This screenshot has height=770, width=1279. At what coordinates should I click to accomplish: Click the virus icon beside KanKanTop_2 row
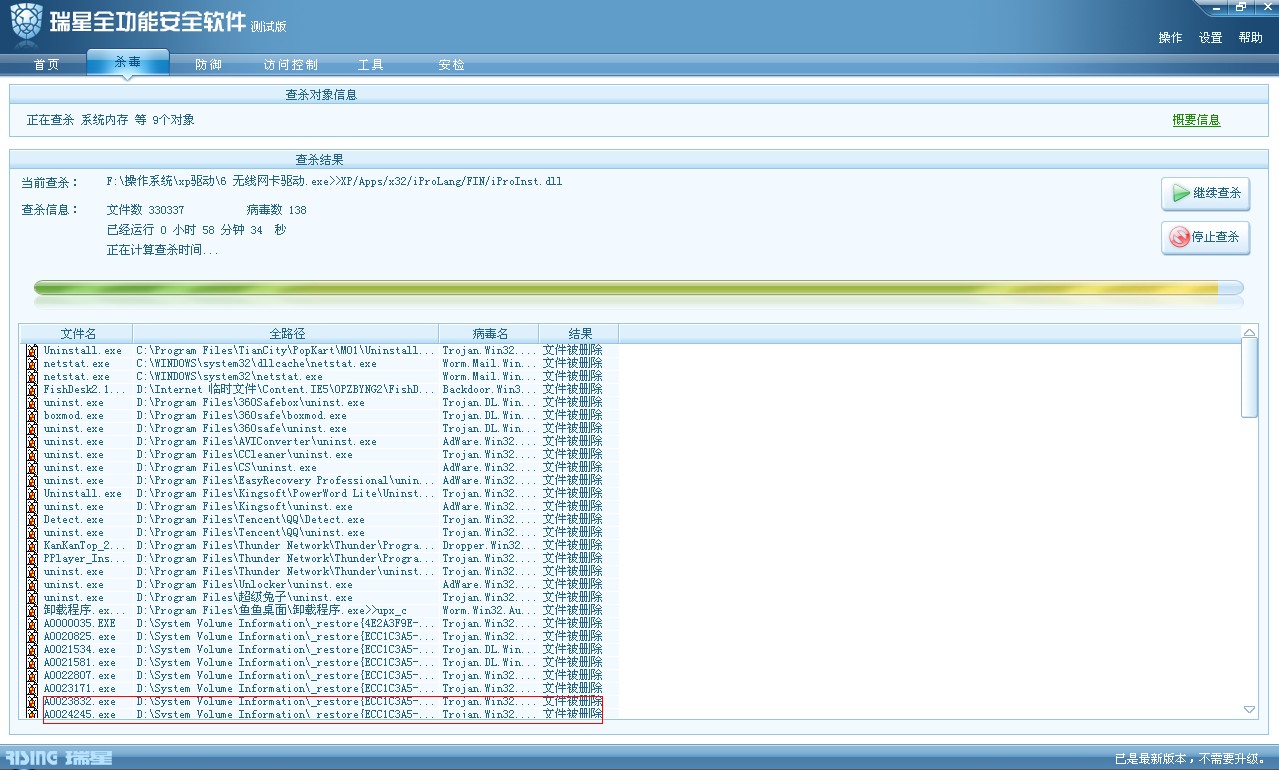32,546
